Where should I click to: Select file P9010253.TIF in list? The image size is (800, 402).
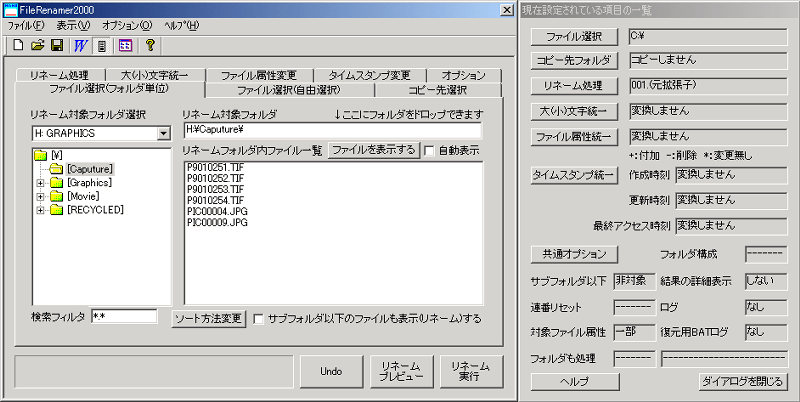pos(215,189)
